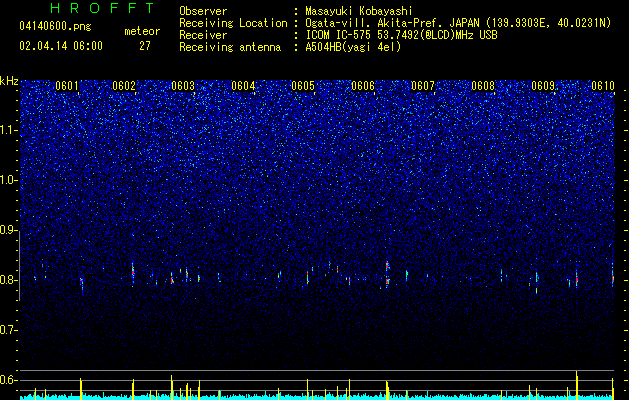Viewport: 629px width, 400px height.
Task: Click the meteor label
Action: click(142, 31)
